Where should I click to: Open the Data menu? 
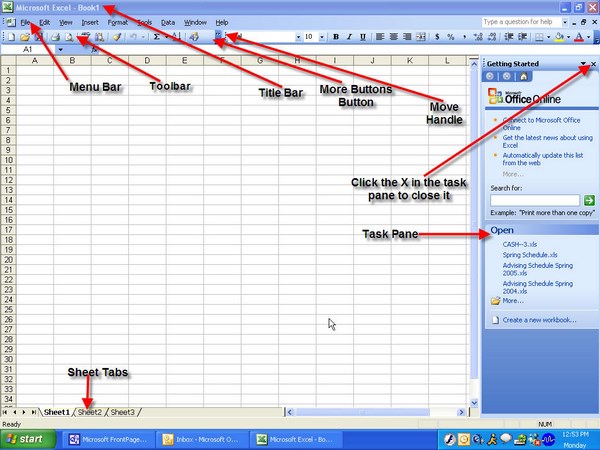tap(167, 22)
